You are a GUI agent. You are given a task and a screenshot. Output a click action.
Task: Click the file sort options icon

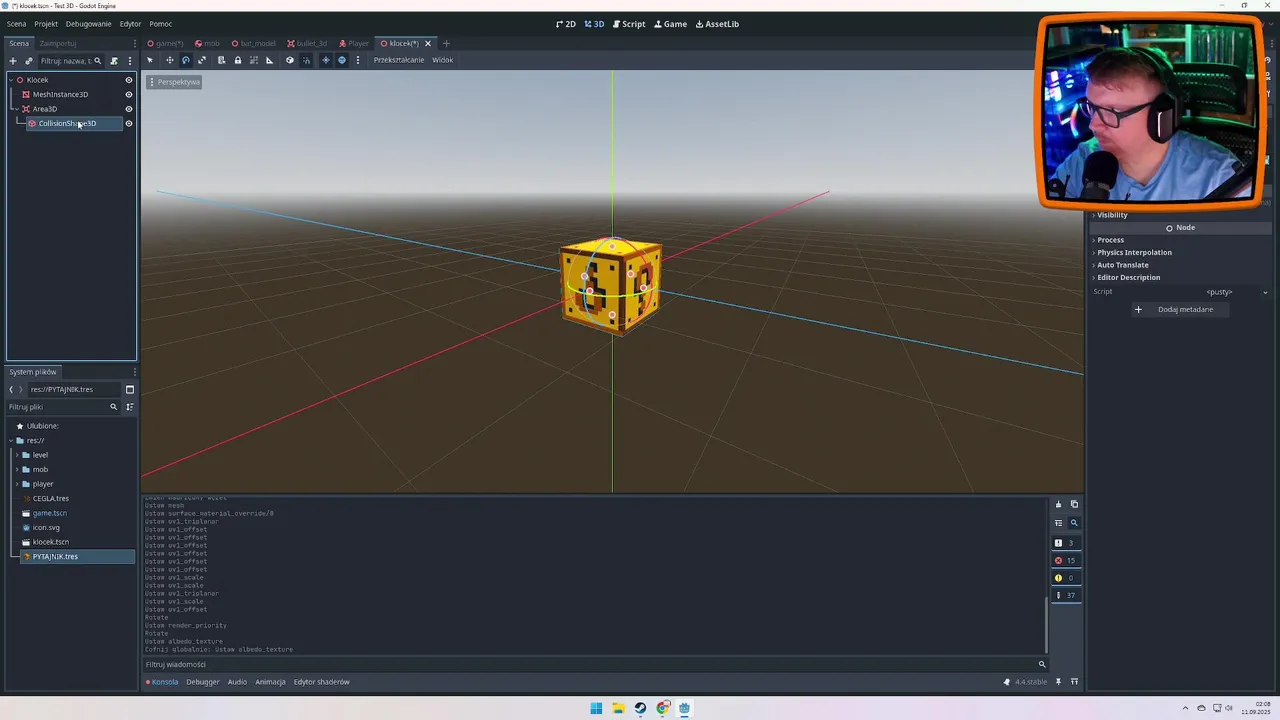point(129,407)
